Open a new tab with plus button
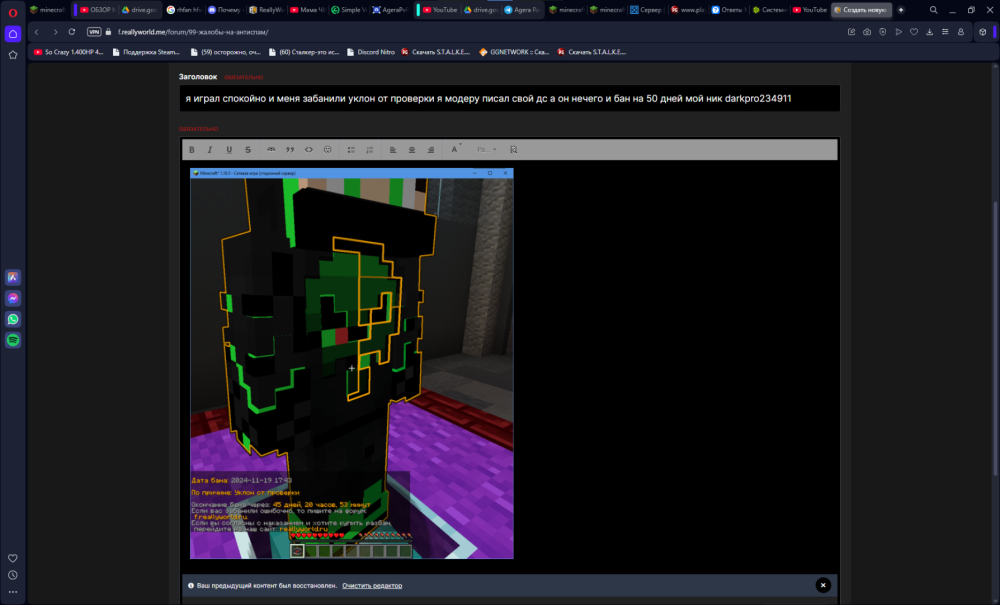 [901, 10]
